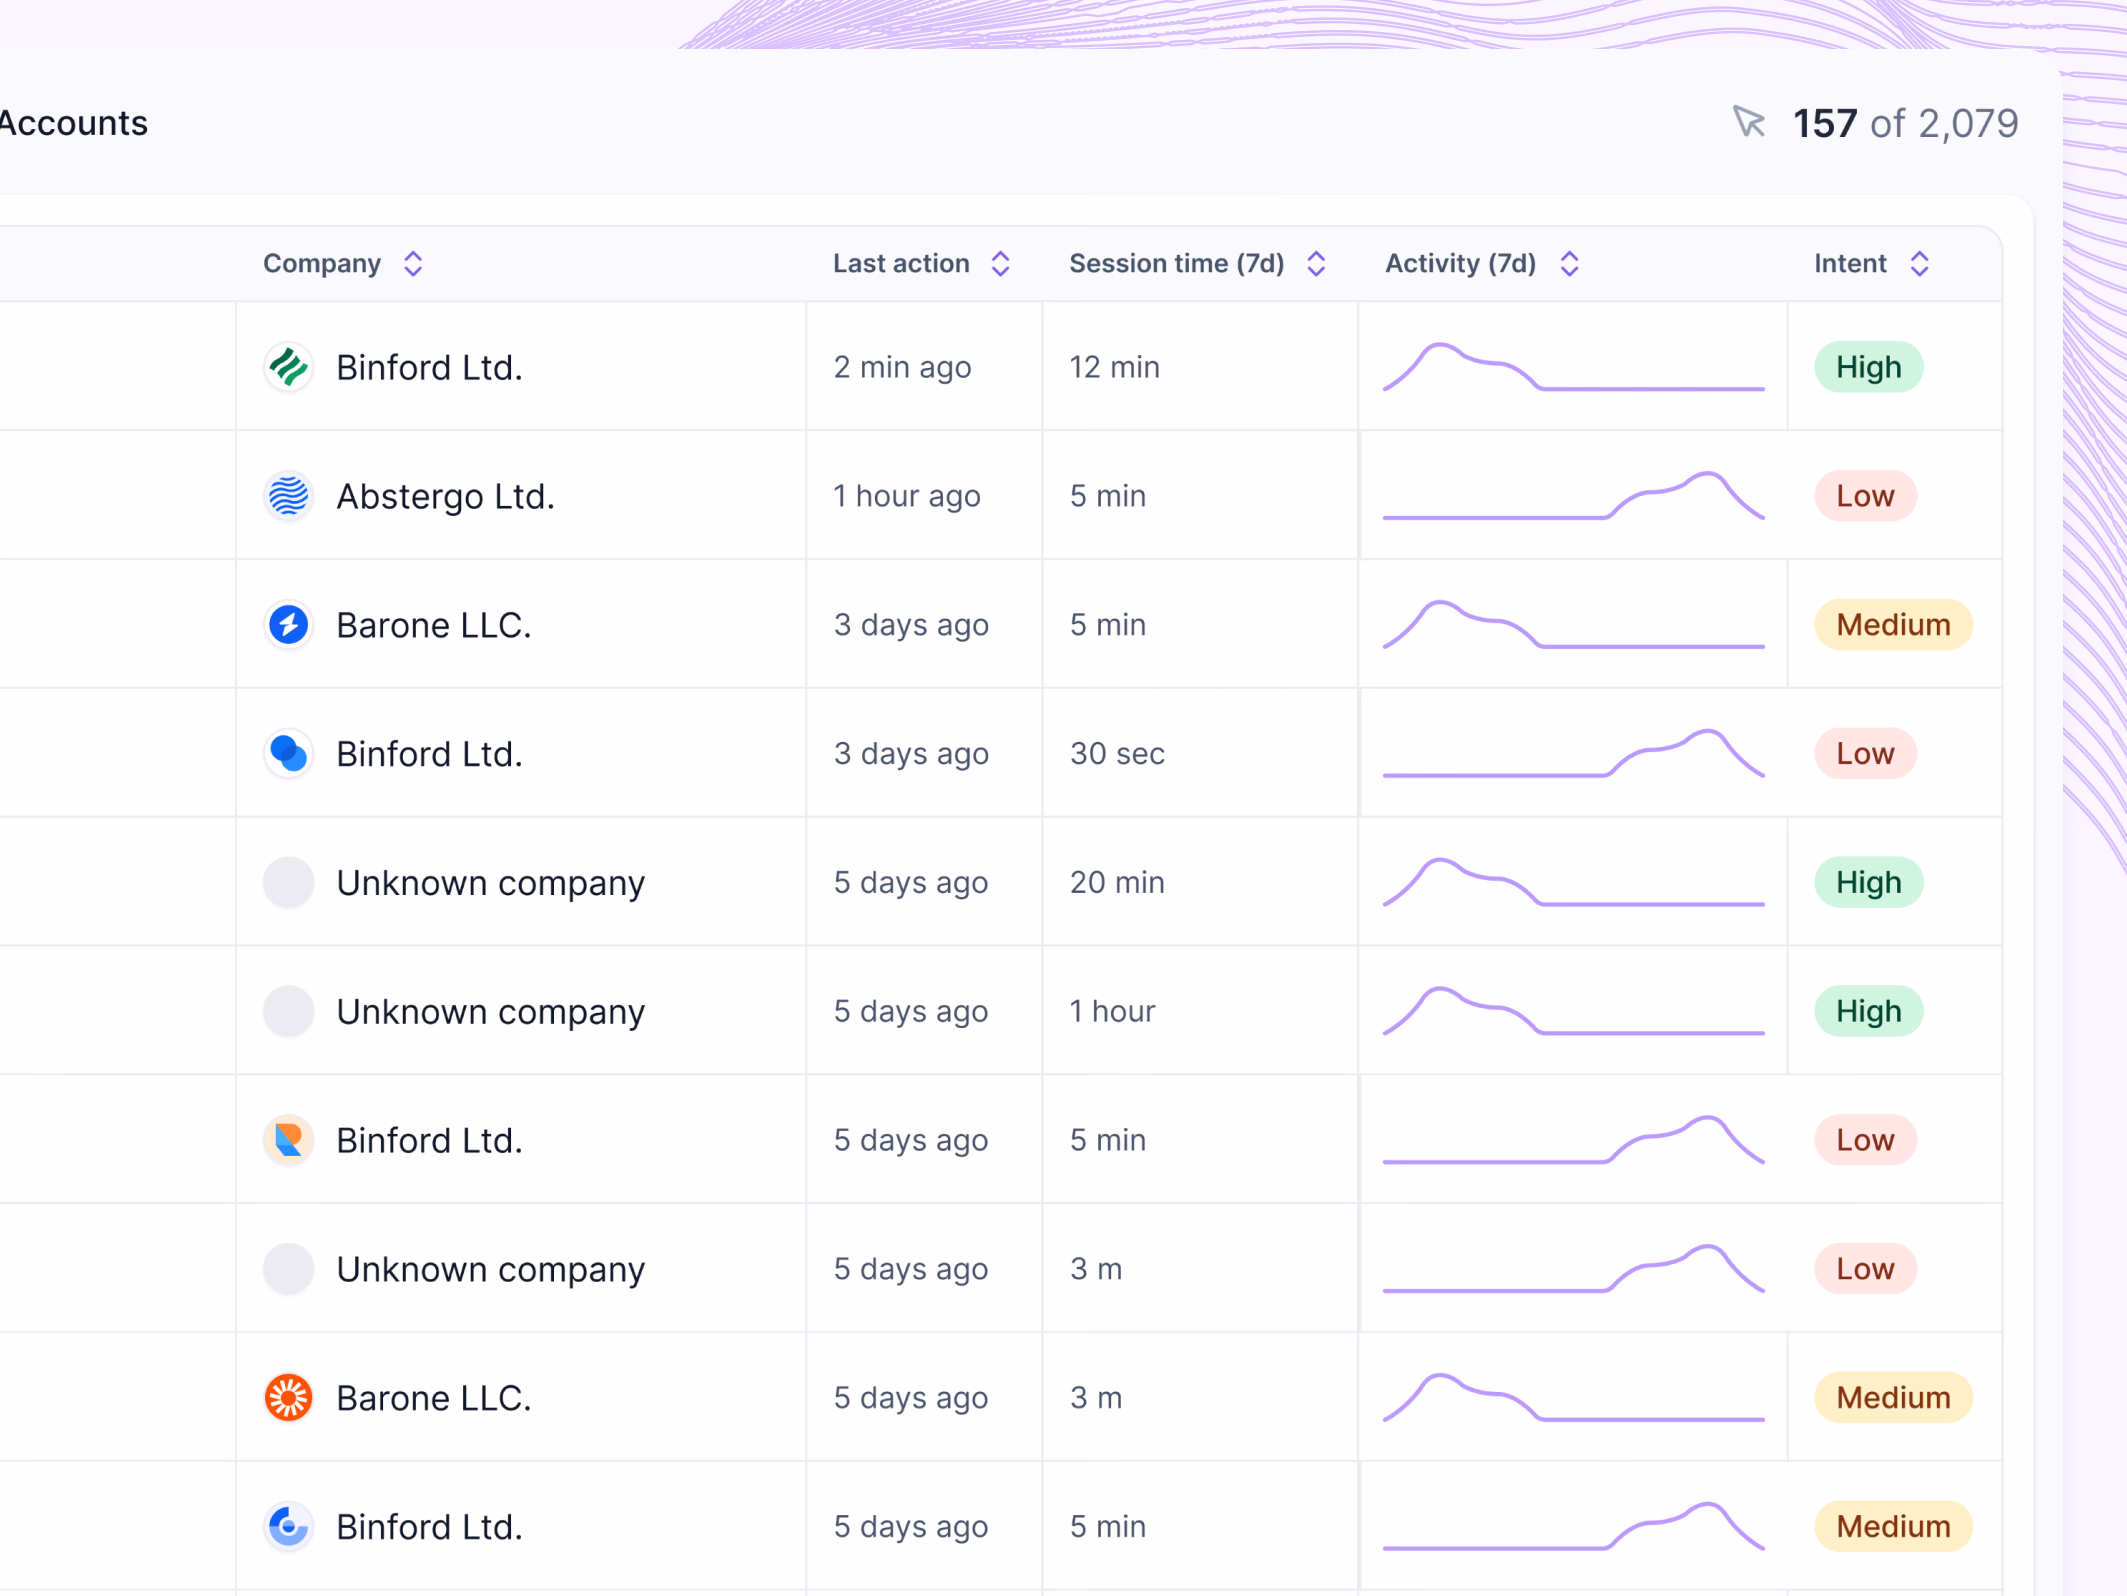Click the High intent badge for 12 min row
Screen dimensions: 2127x1596
(1868, 367)
